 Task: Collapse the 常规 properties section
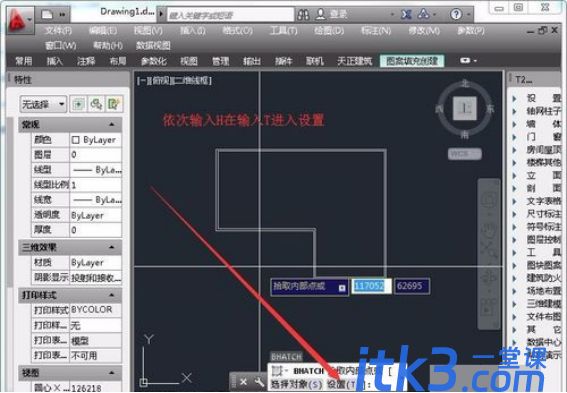click(x=112, y=125)
